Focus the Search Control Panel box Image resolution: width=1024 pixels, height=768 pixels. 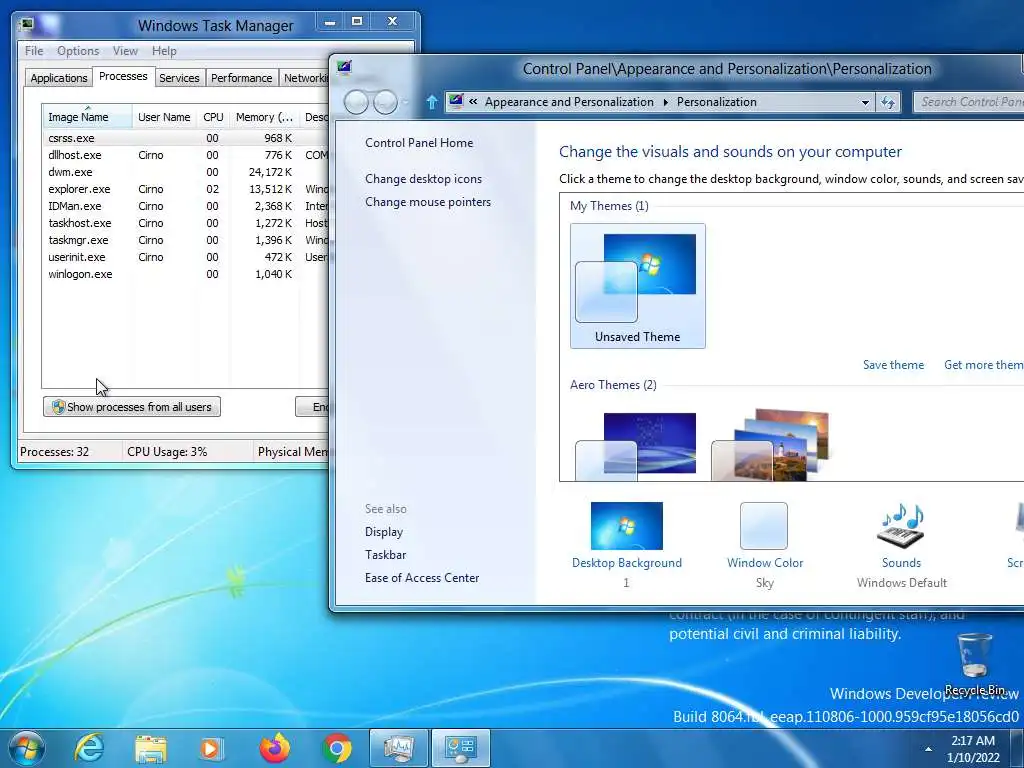[x=968, y=102]
